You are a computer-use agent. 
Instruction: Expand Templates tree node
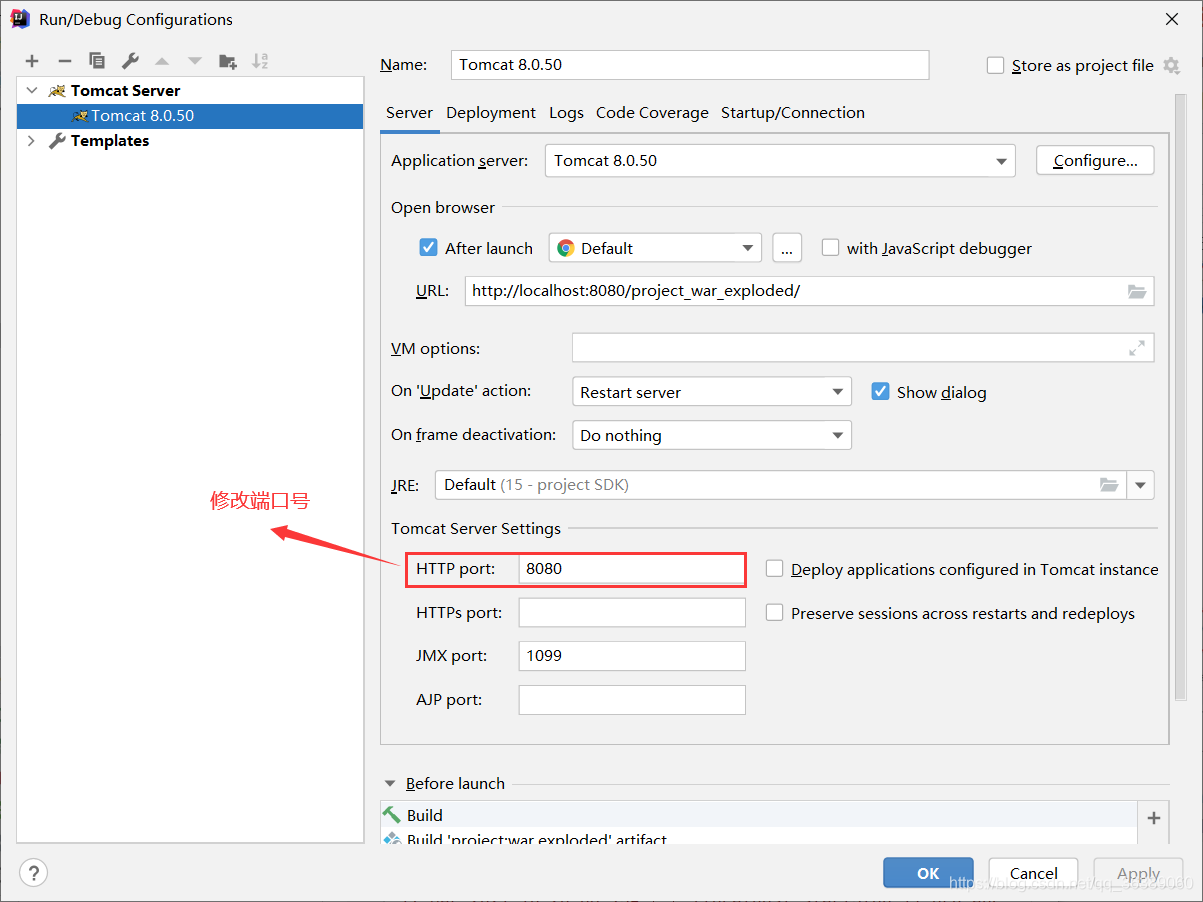32,141
